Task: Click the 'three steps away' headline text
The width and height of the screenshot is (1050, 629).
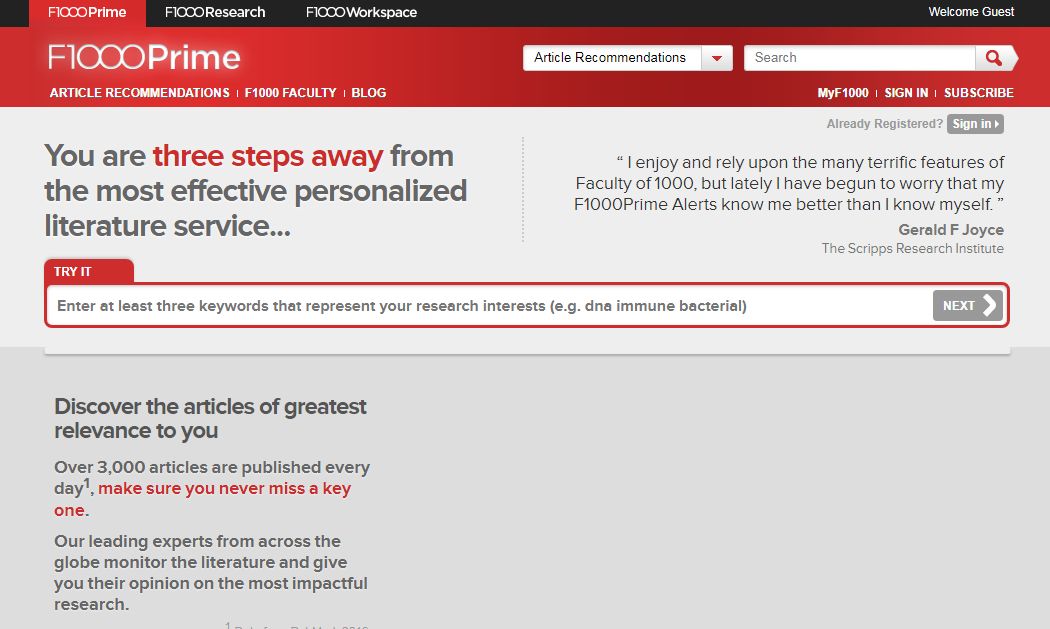Action: (268, 156)
